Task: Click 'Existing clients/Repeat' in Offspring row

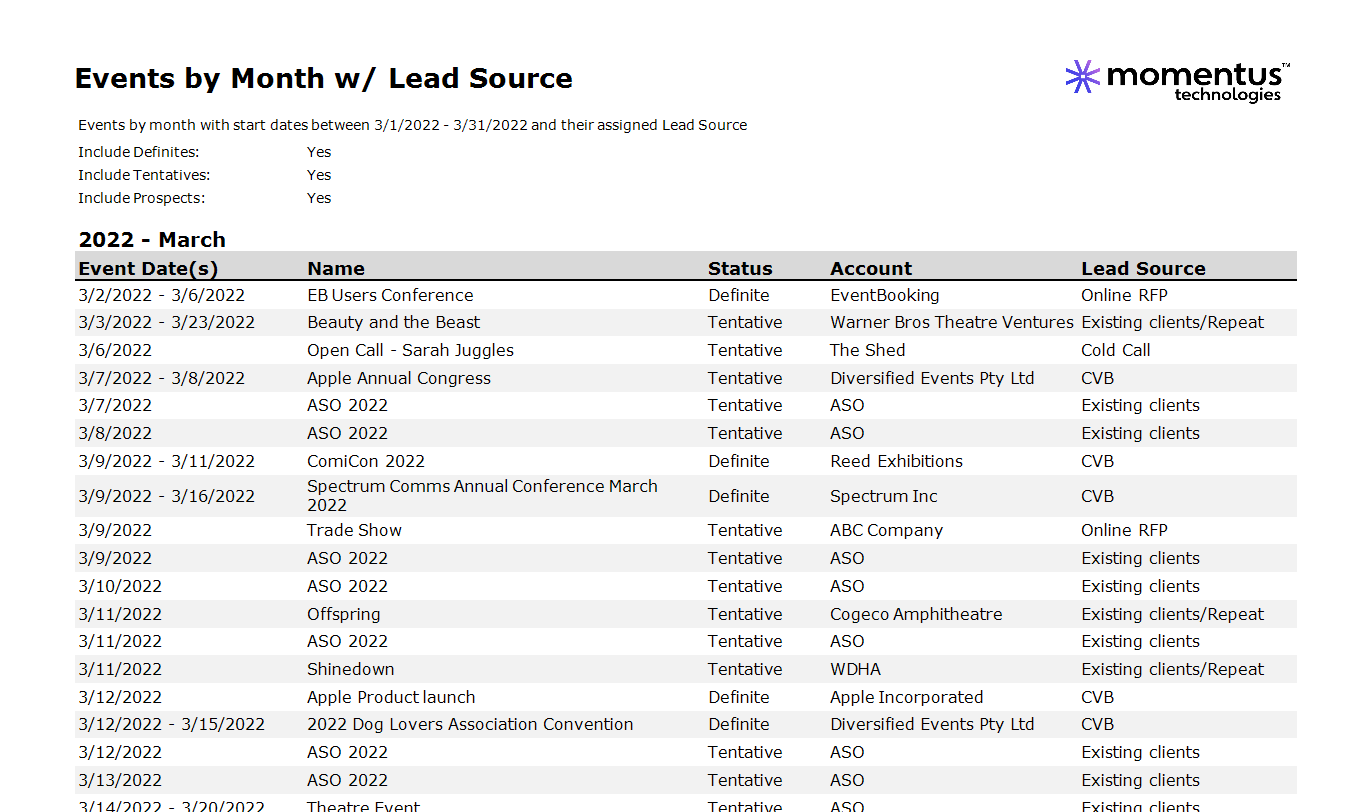Action: pos(1173,614)
